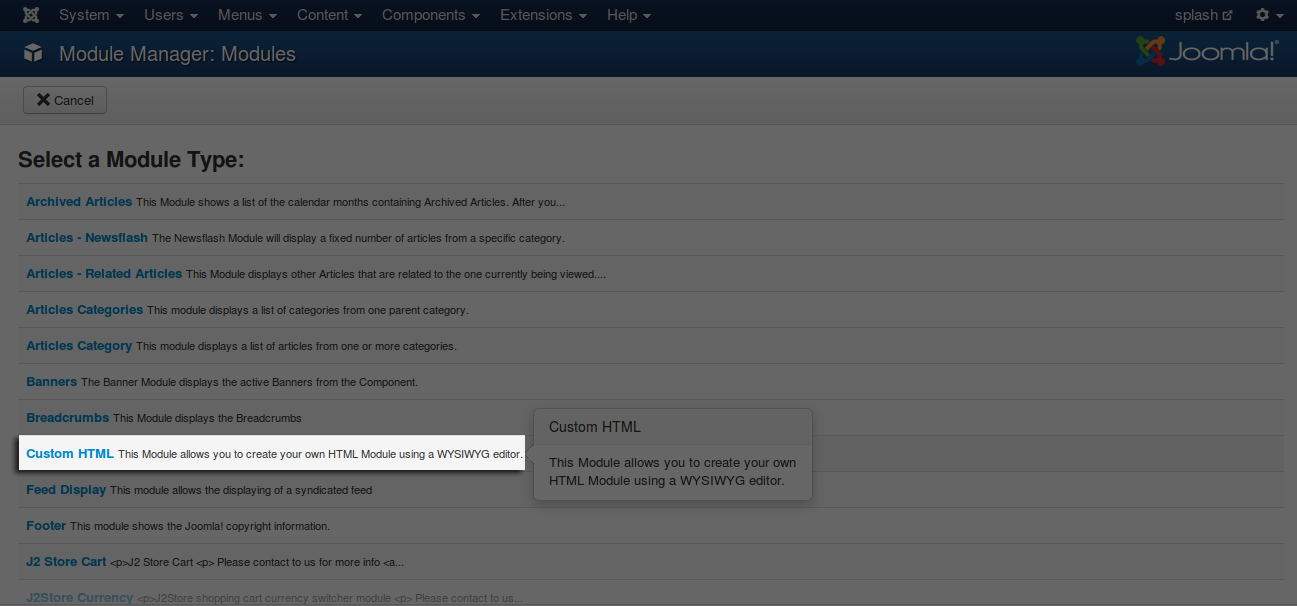1297x606 pixels.
Task: Expand the System dropdown menu
Action: coord(91,15)
